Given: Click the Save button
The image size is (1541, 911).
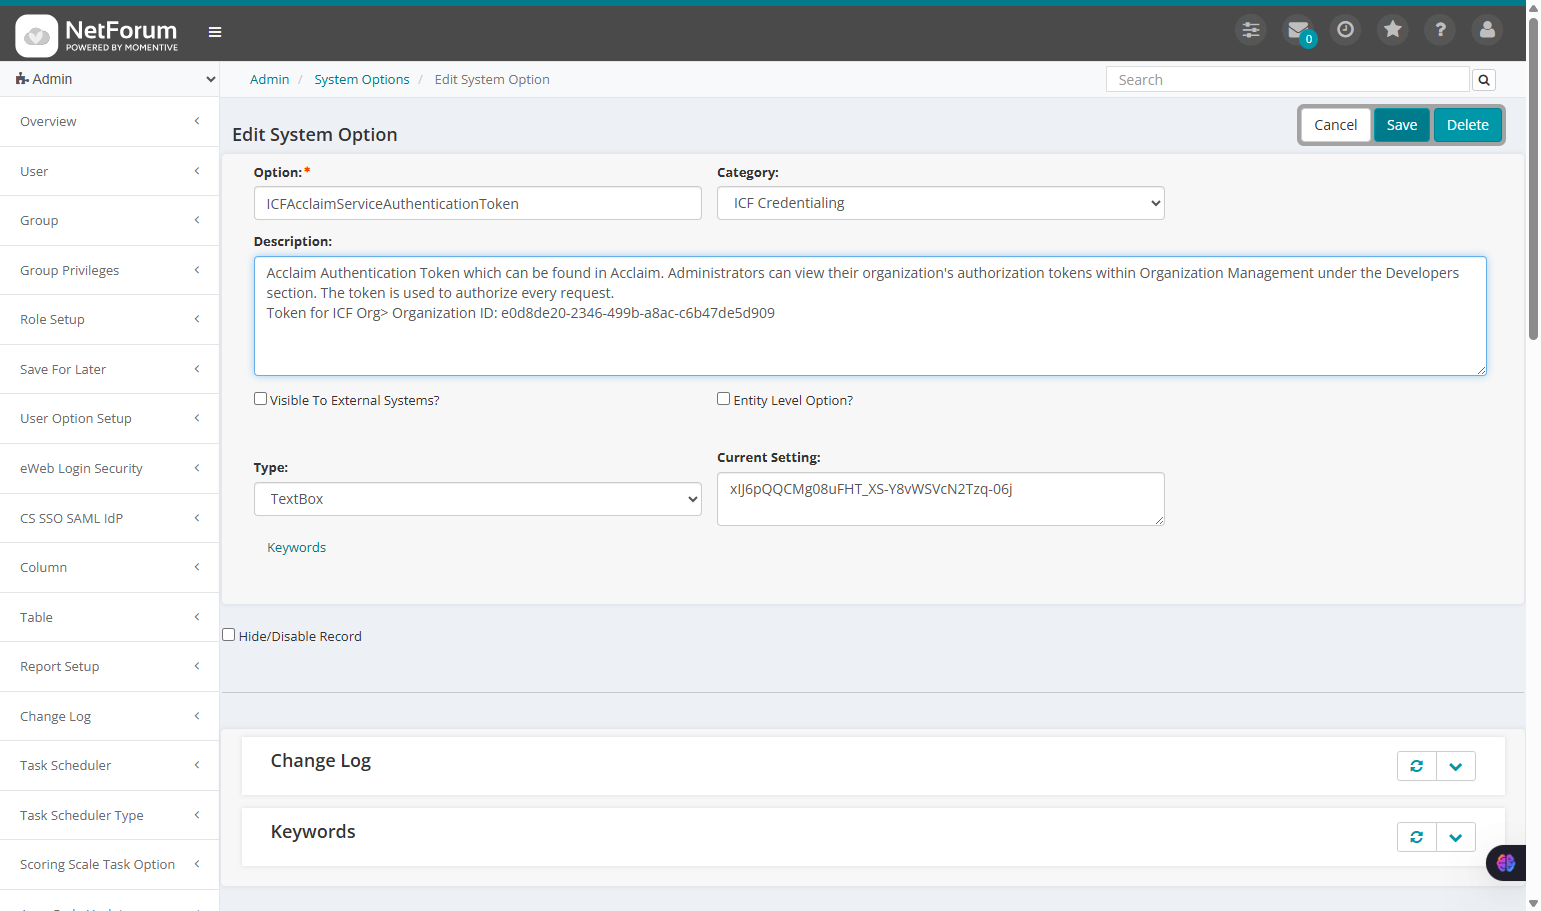Looking at the screenshot, I should pos(1401,125).
